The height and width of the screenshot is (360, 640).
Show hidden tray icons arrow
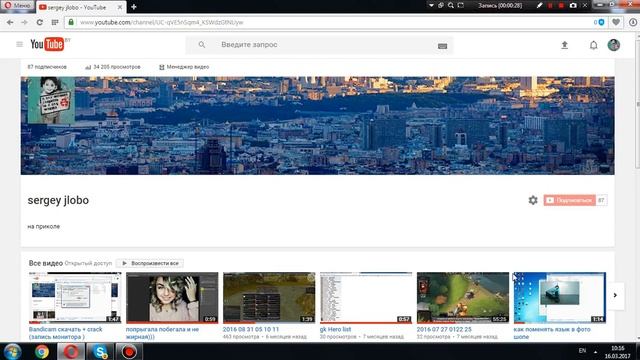pos(596,351)
